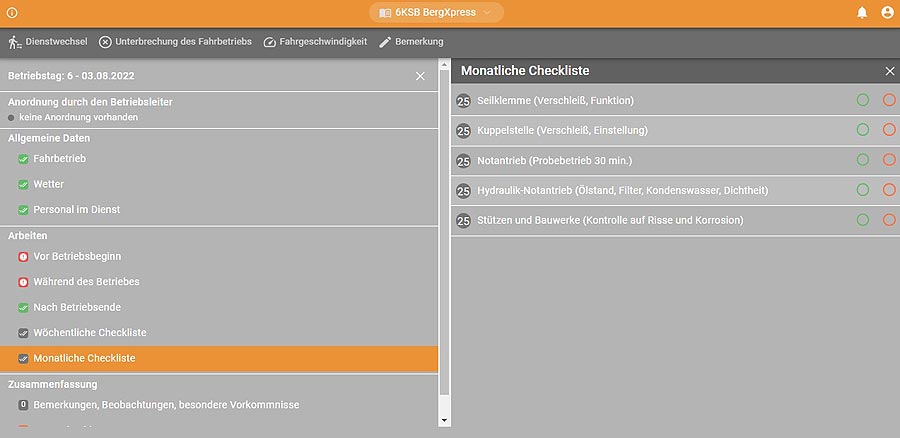Set Stützen und Bauwerke red status circle
900x438 pixels.
(x=888, y=220)
